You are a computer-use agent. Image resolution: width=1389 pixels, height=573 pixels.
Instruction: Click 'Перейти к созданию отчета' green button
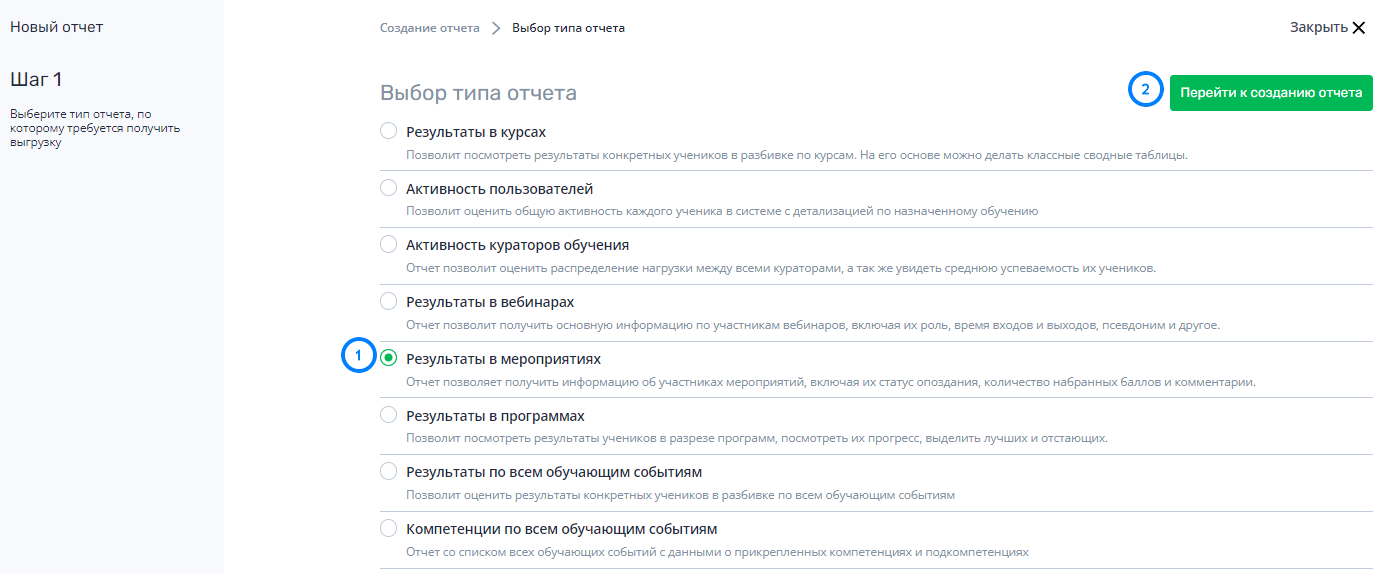(x=1271, y=92)
